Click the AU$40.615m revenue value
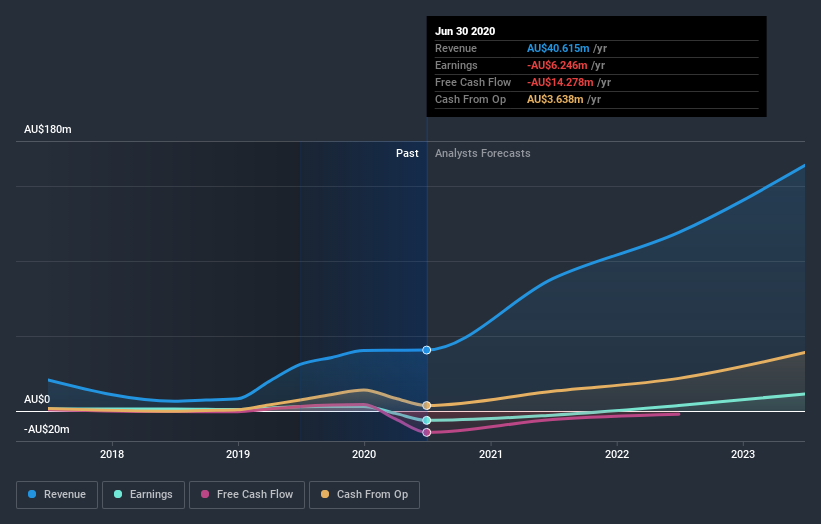821x524 pixels. coord(558,48)
